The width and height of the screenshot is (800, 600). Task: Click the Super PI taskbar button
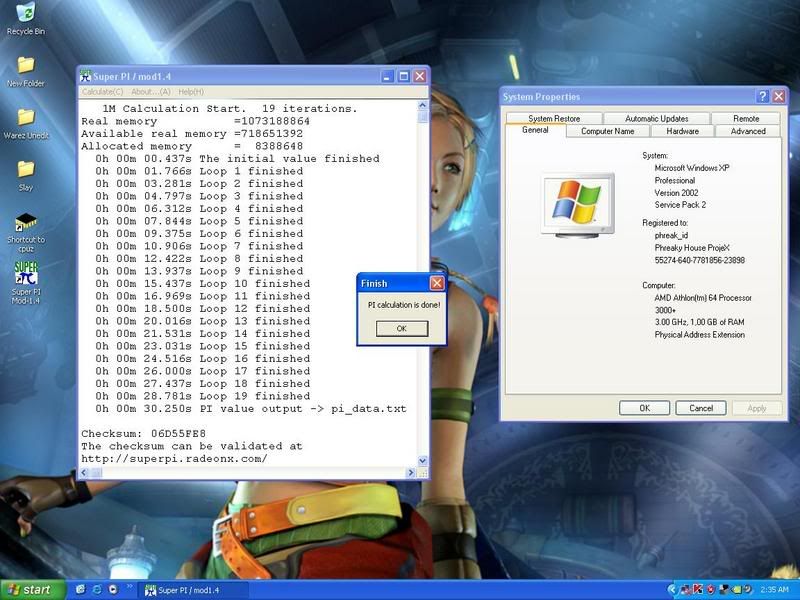tap(192, 590)
